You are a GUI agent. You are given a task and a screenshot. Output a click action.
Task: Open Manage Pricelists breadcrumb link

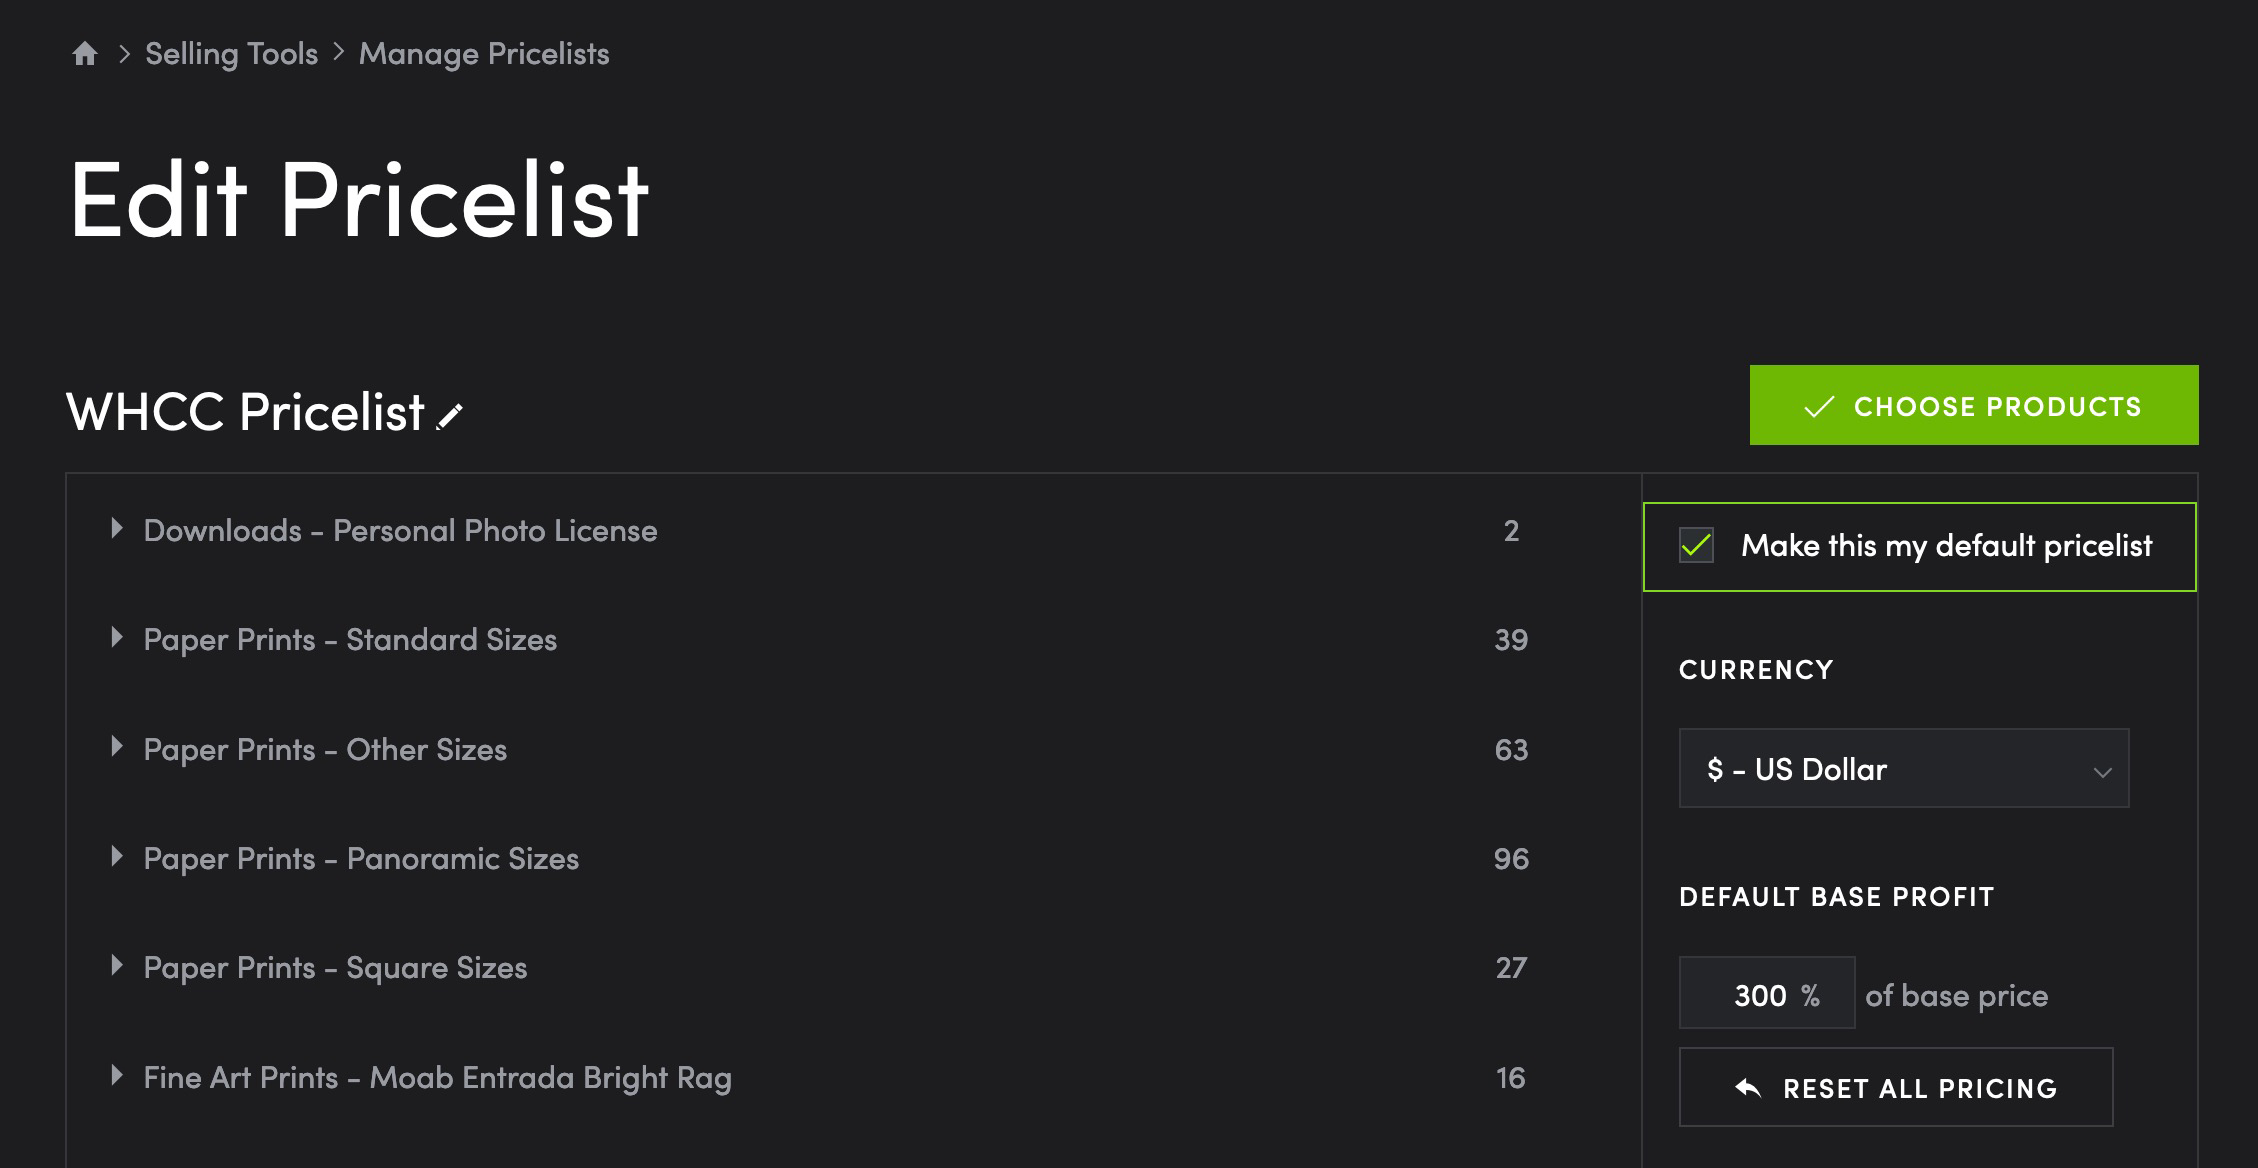pos(484,54)
